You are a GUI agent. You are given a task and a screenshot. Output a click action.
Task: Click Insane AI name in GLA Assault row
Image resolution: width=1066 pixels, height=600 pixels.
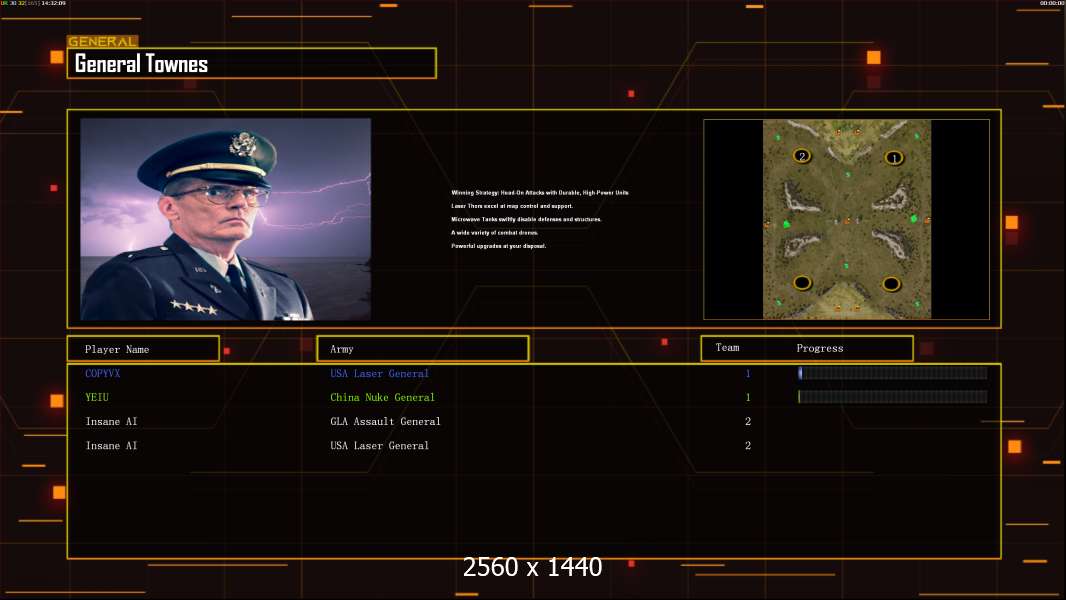click(x=111, y=421)
